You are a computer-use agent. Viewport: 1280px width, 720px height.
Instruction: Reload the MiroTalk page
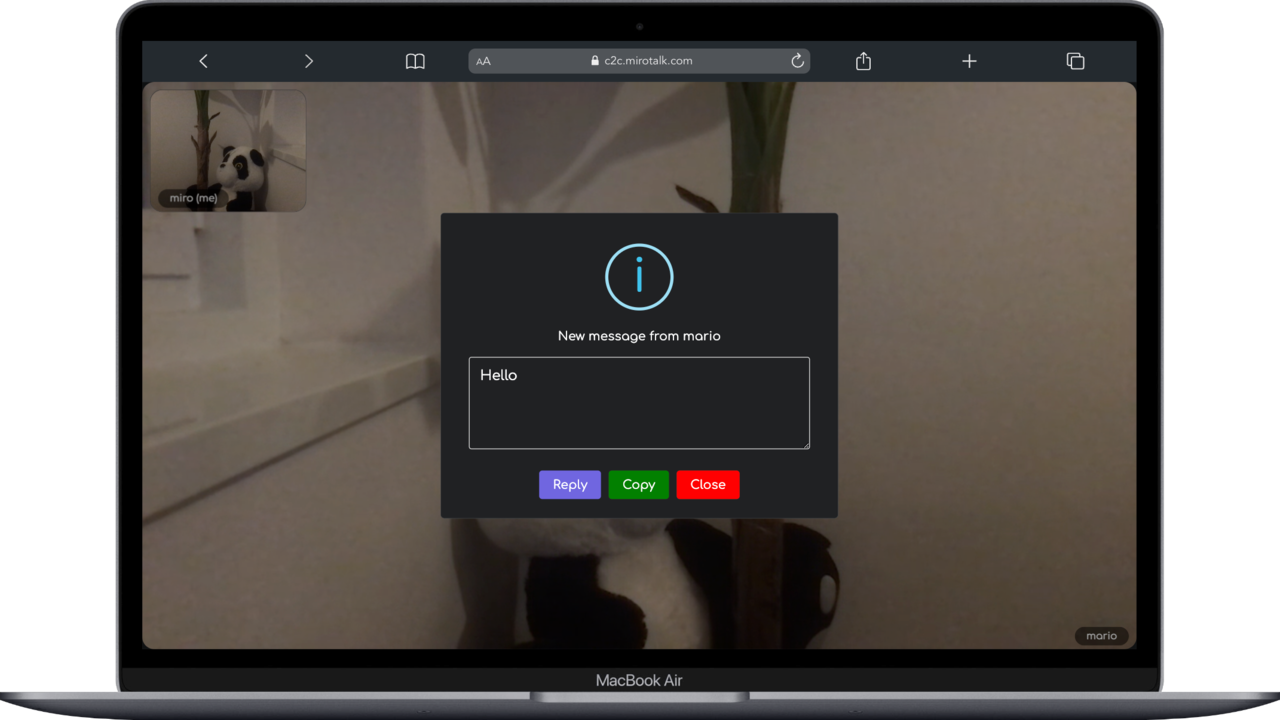click(797, 61)
